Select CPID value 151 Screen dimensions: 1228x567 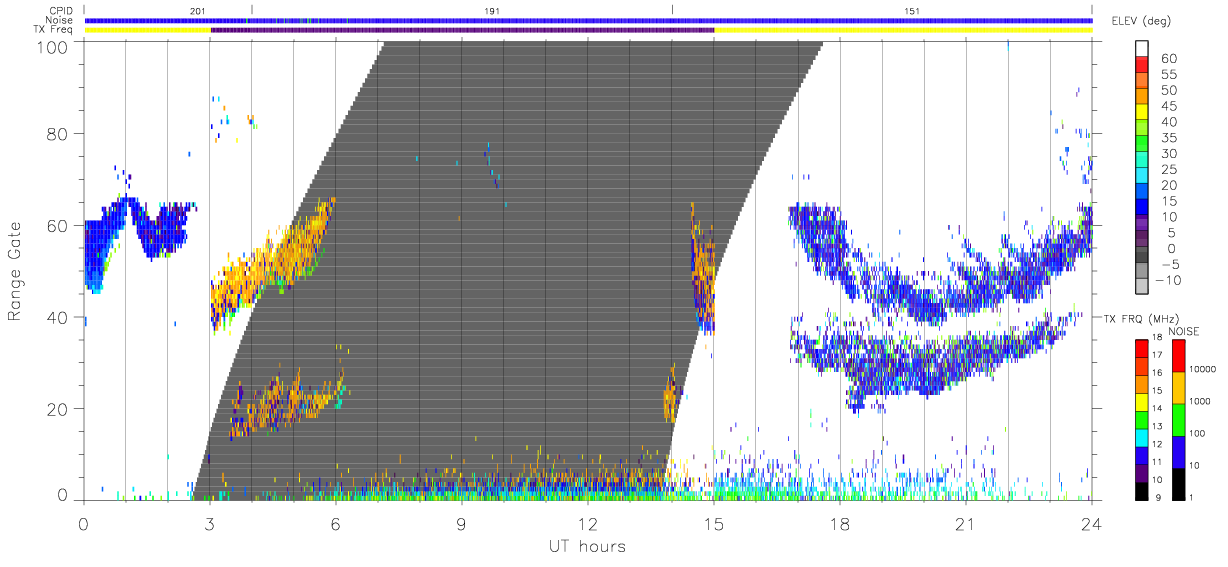pos(912,11)
